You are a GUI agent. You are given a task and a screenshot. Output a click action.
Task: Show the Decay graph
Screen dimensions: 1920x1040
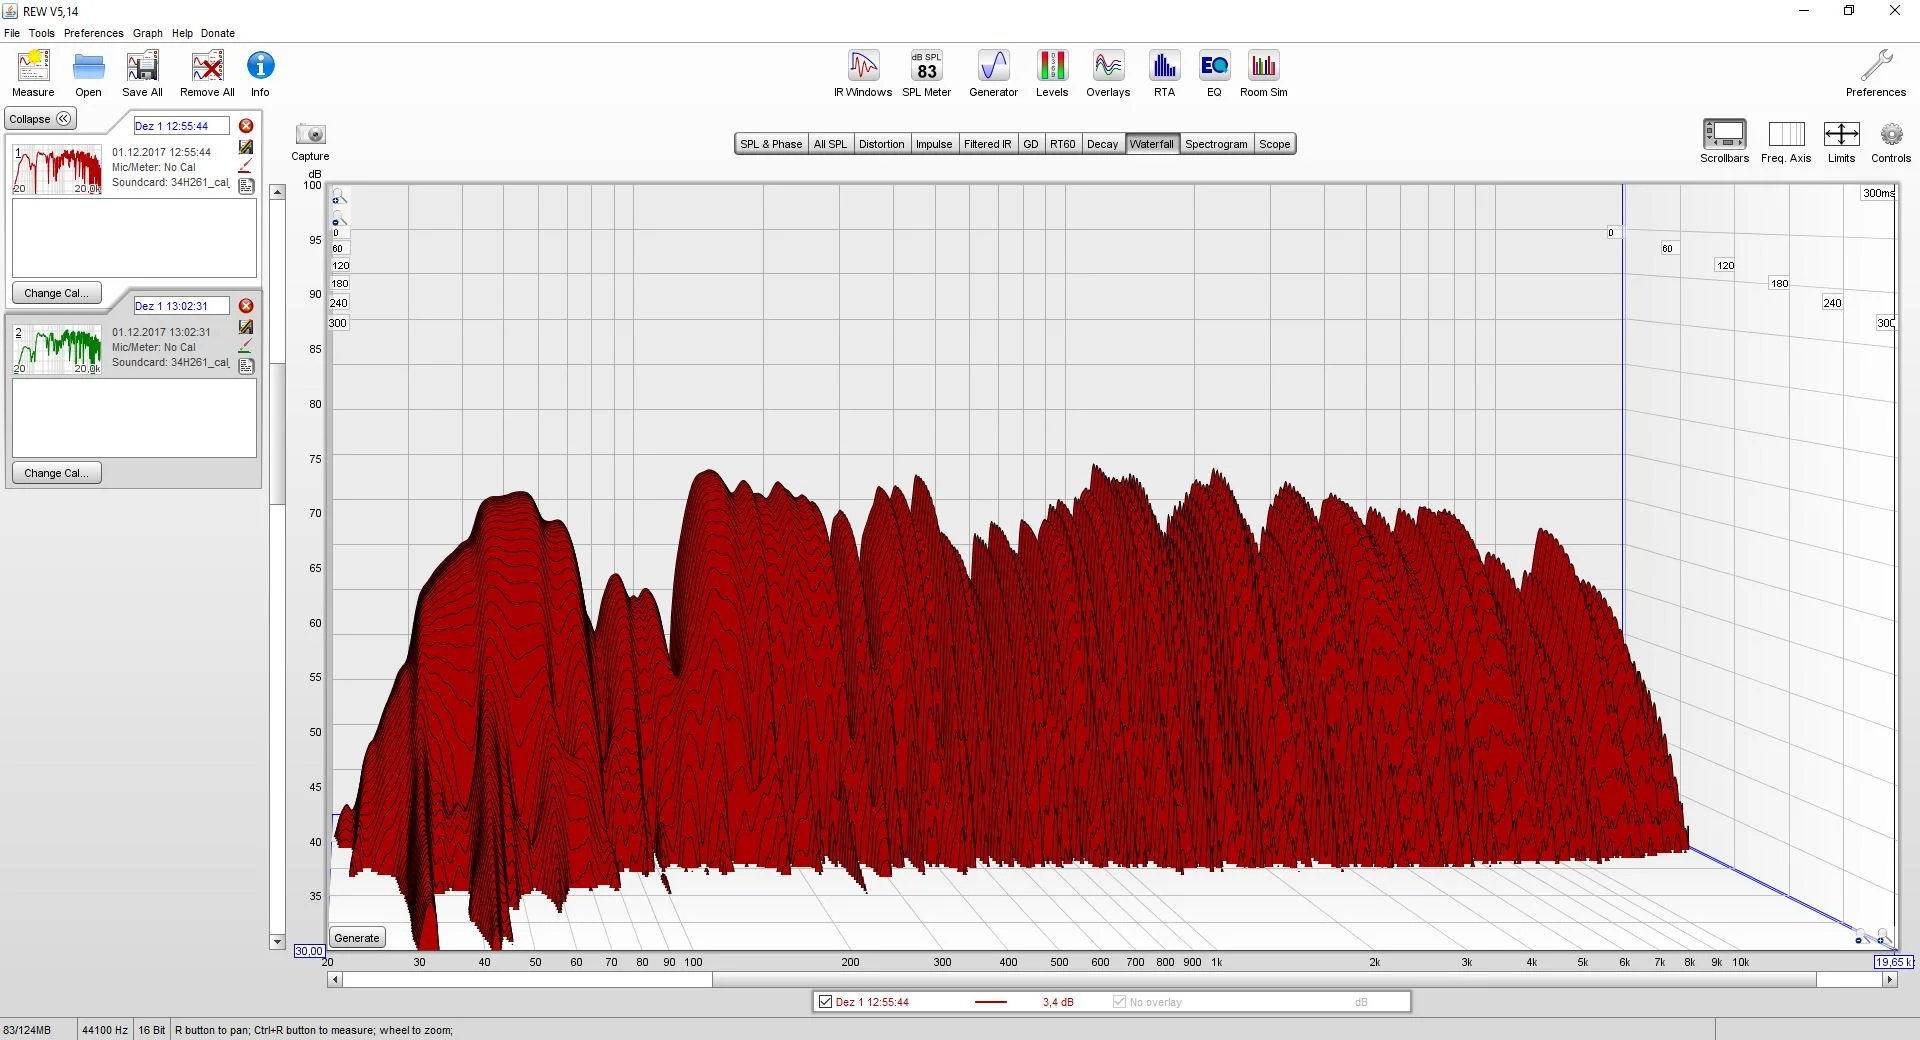coord(1102,144)
